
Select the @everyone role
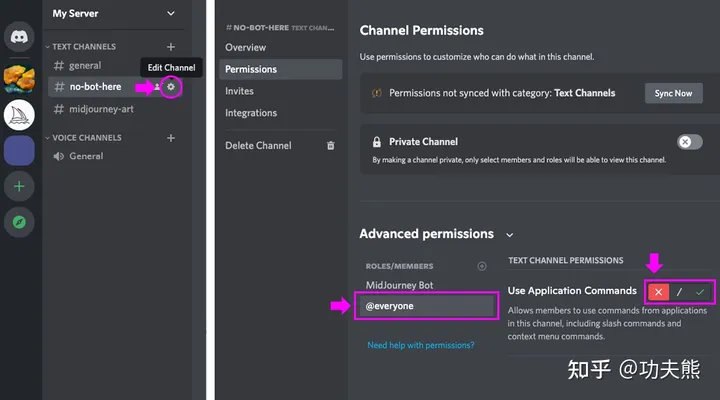coord(426,306)
